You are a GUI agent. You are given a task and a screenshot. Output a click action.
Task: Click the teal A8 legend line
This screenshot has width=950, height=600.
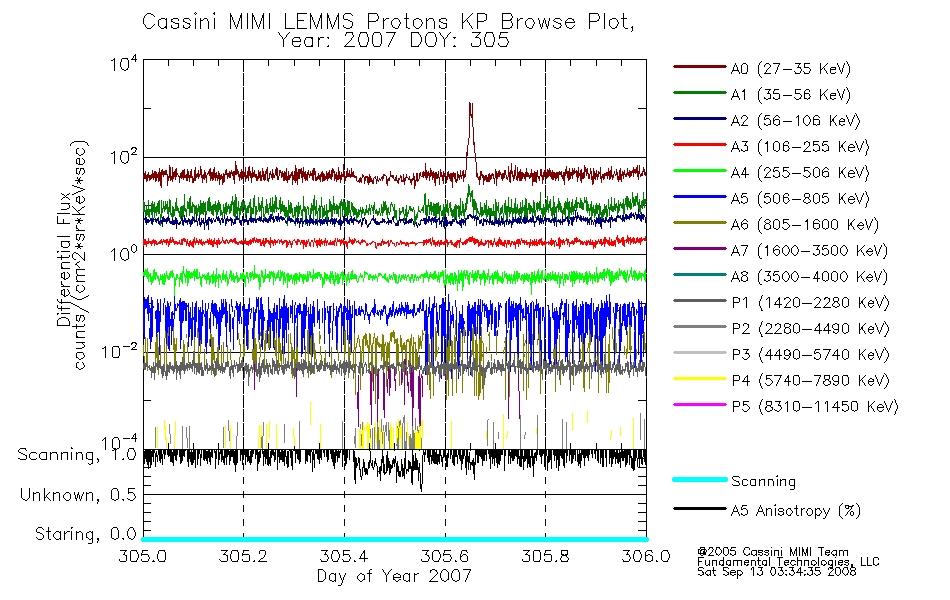[699, 275]
